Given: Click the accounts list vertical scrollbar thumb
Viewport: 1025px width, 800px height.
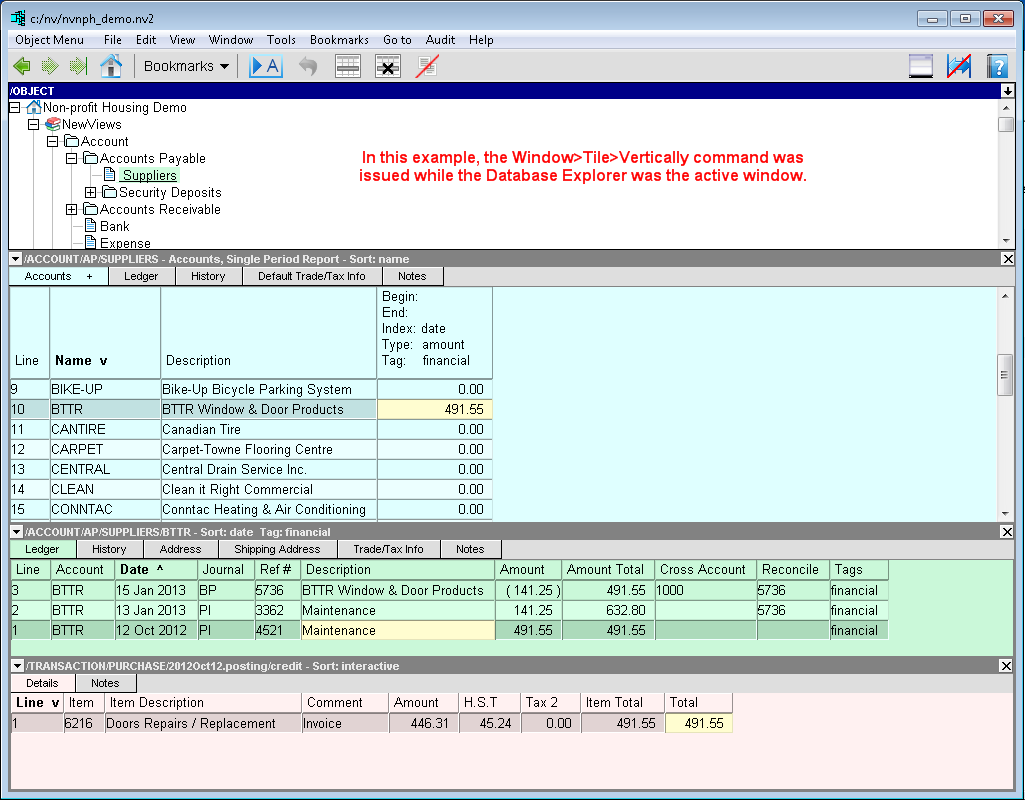Looking at the screenshot, I should point(1006,374).
